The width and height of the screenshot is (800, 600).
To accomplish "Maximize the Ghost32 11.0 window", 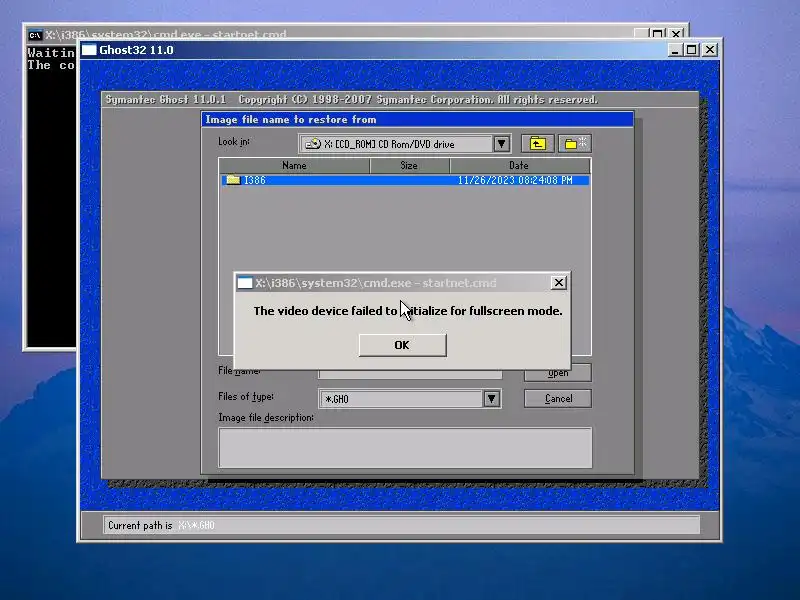I will click(x=692, y=50).
